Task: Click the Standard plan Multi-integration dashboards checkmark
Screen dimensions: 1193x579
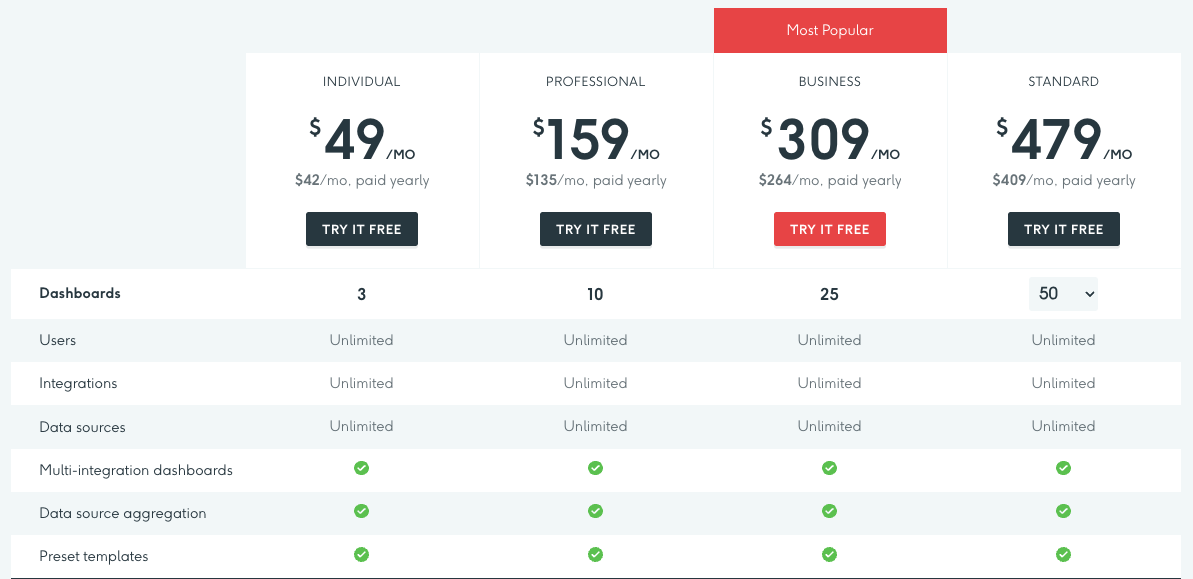Action: [x=1063, y=468]
